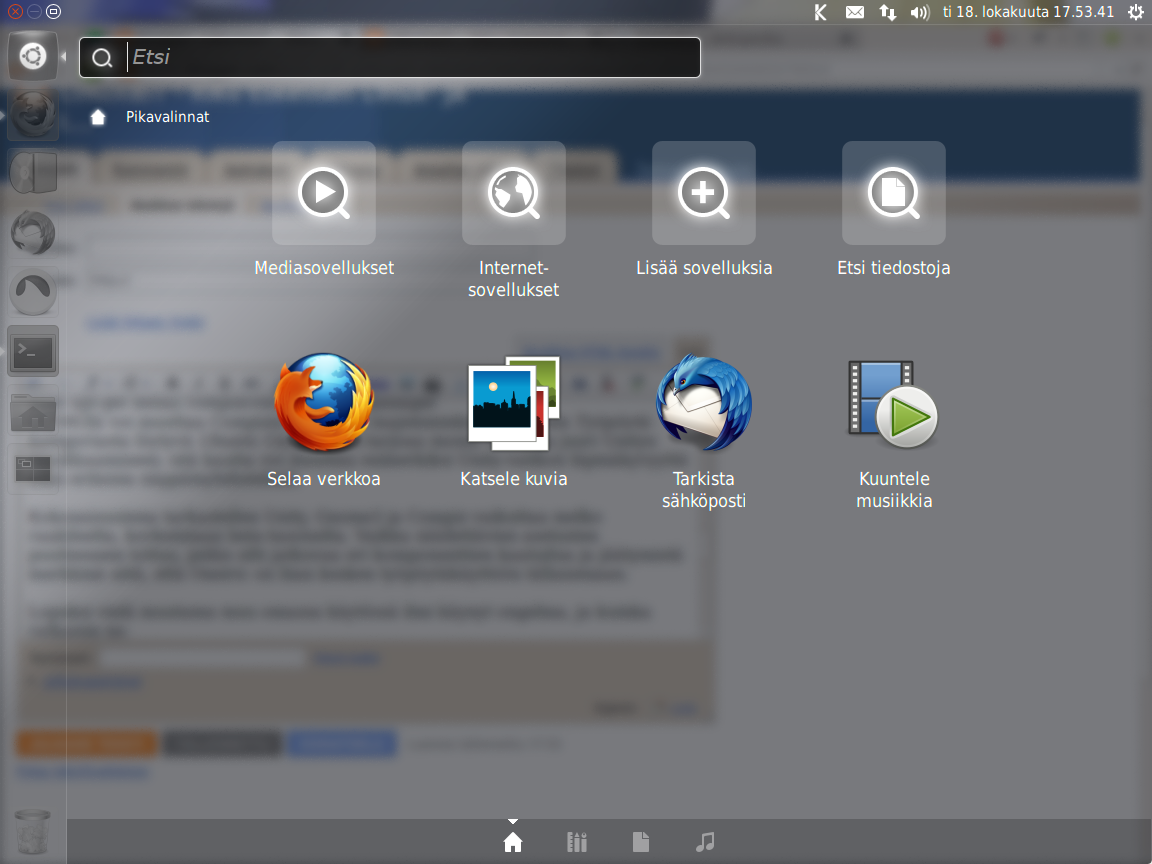The width and height of the screenshot is (1152, 864).
Task: Select the home lens tab at bottom
Action: point(513,842)
